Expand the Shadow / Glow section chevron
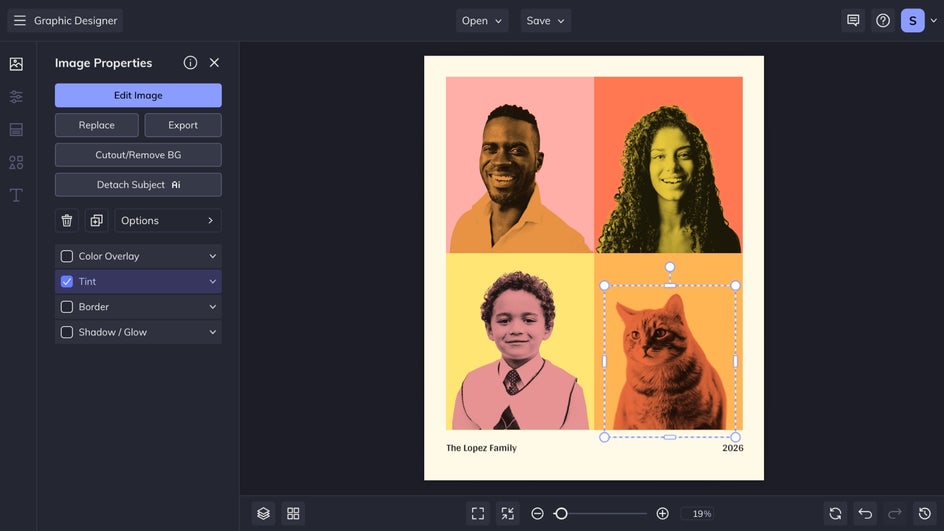 pos(213,332)
